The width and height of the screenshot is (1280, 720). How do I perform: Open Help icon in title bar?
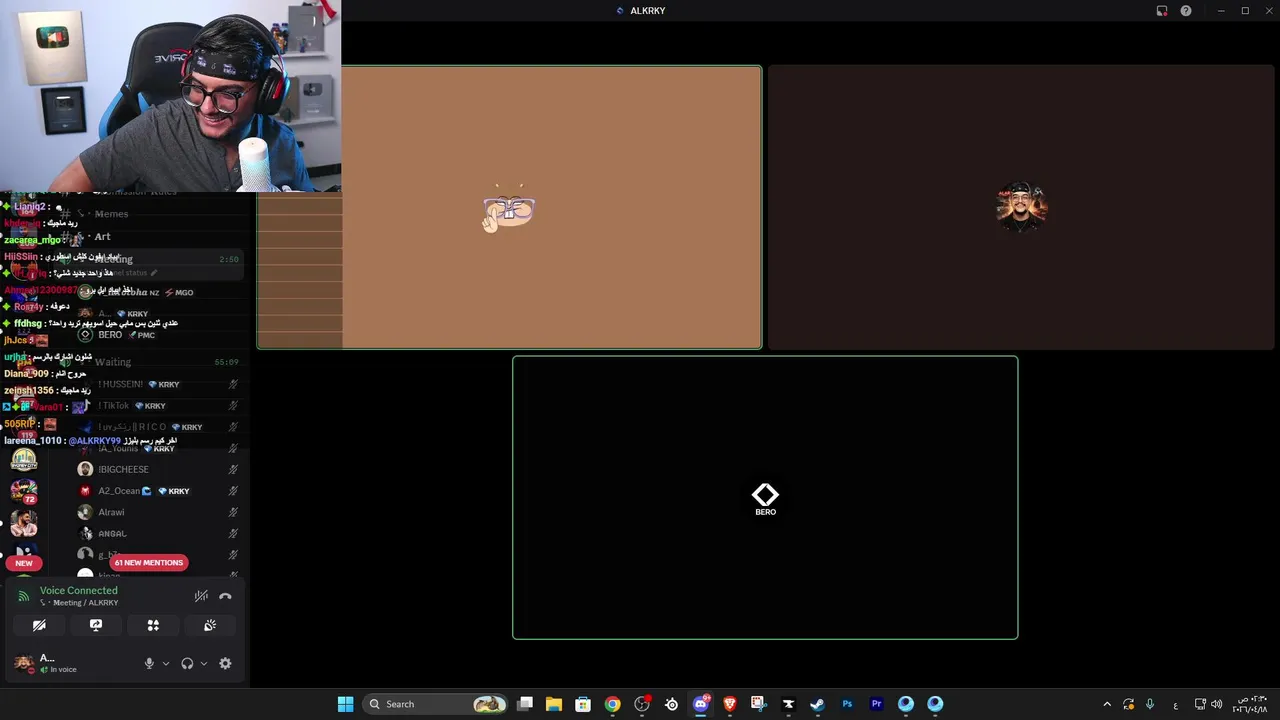1186,11
